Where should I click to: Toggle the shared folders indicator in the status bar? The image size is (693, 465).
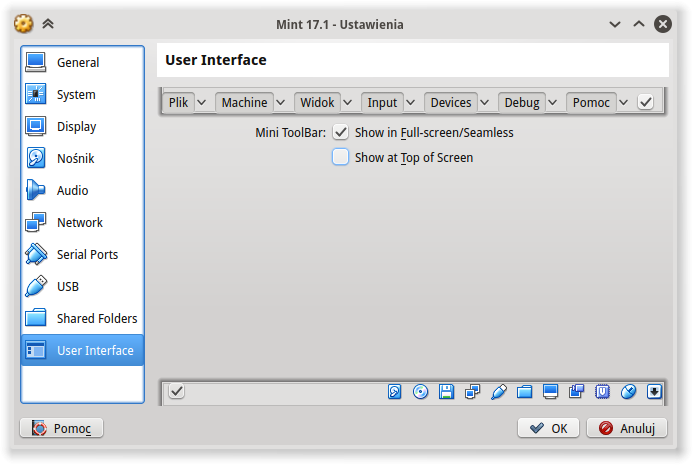pyautogui.click(x=525, y=392)
